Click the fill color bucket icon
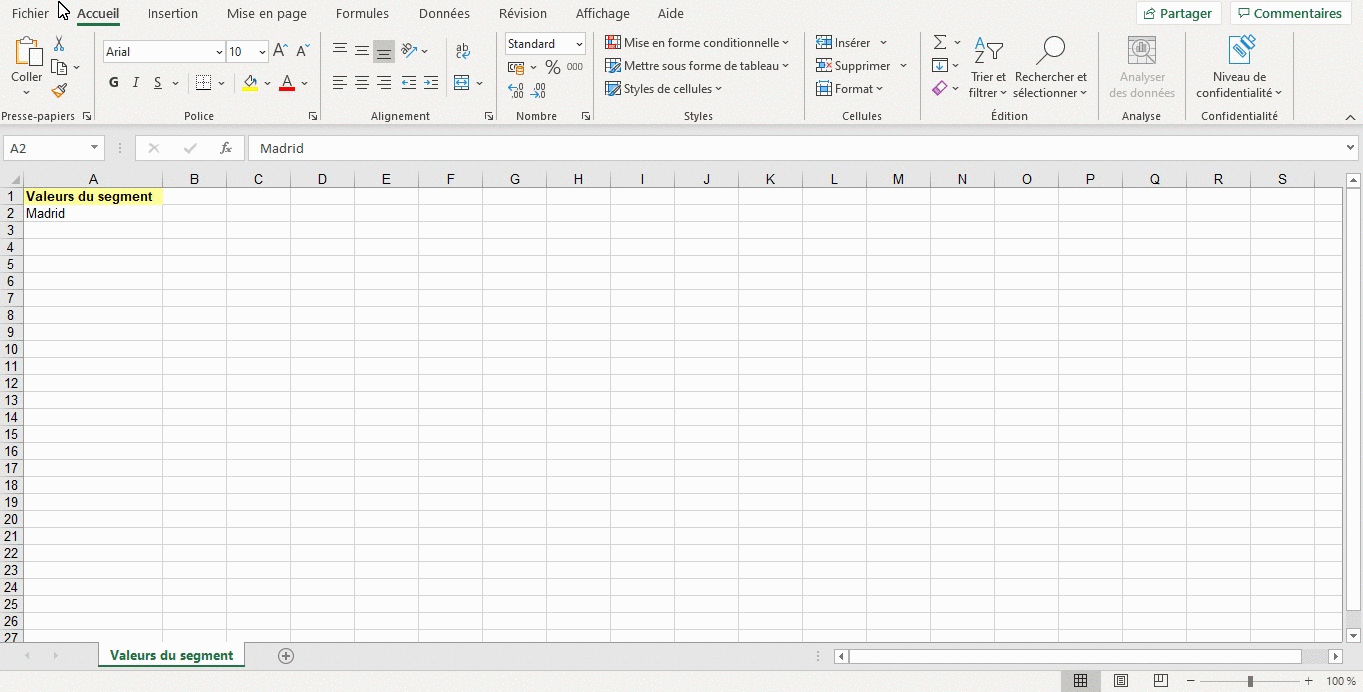The width and height of the screenshot is (1363, 692). (250, 83)
